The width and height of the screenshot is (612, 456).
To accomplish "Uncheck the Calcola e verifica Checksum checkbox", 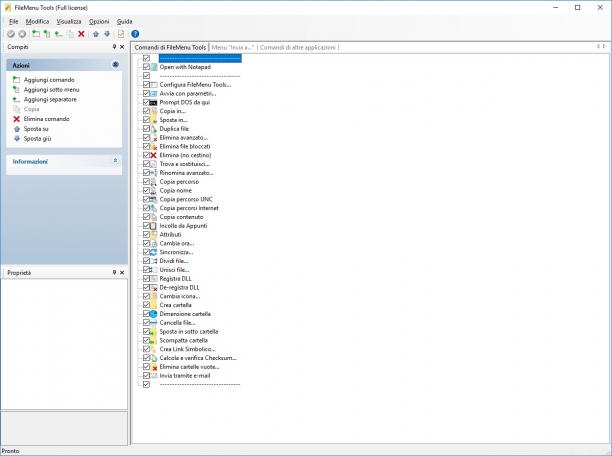I will coord(146,358).
